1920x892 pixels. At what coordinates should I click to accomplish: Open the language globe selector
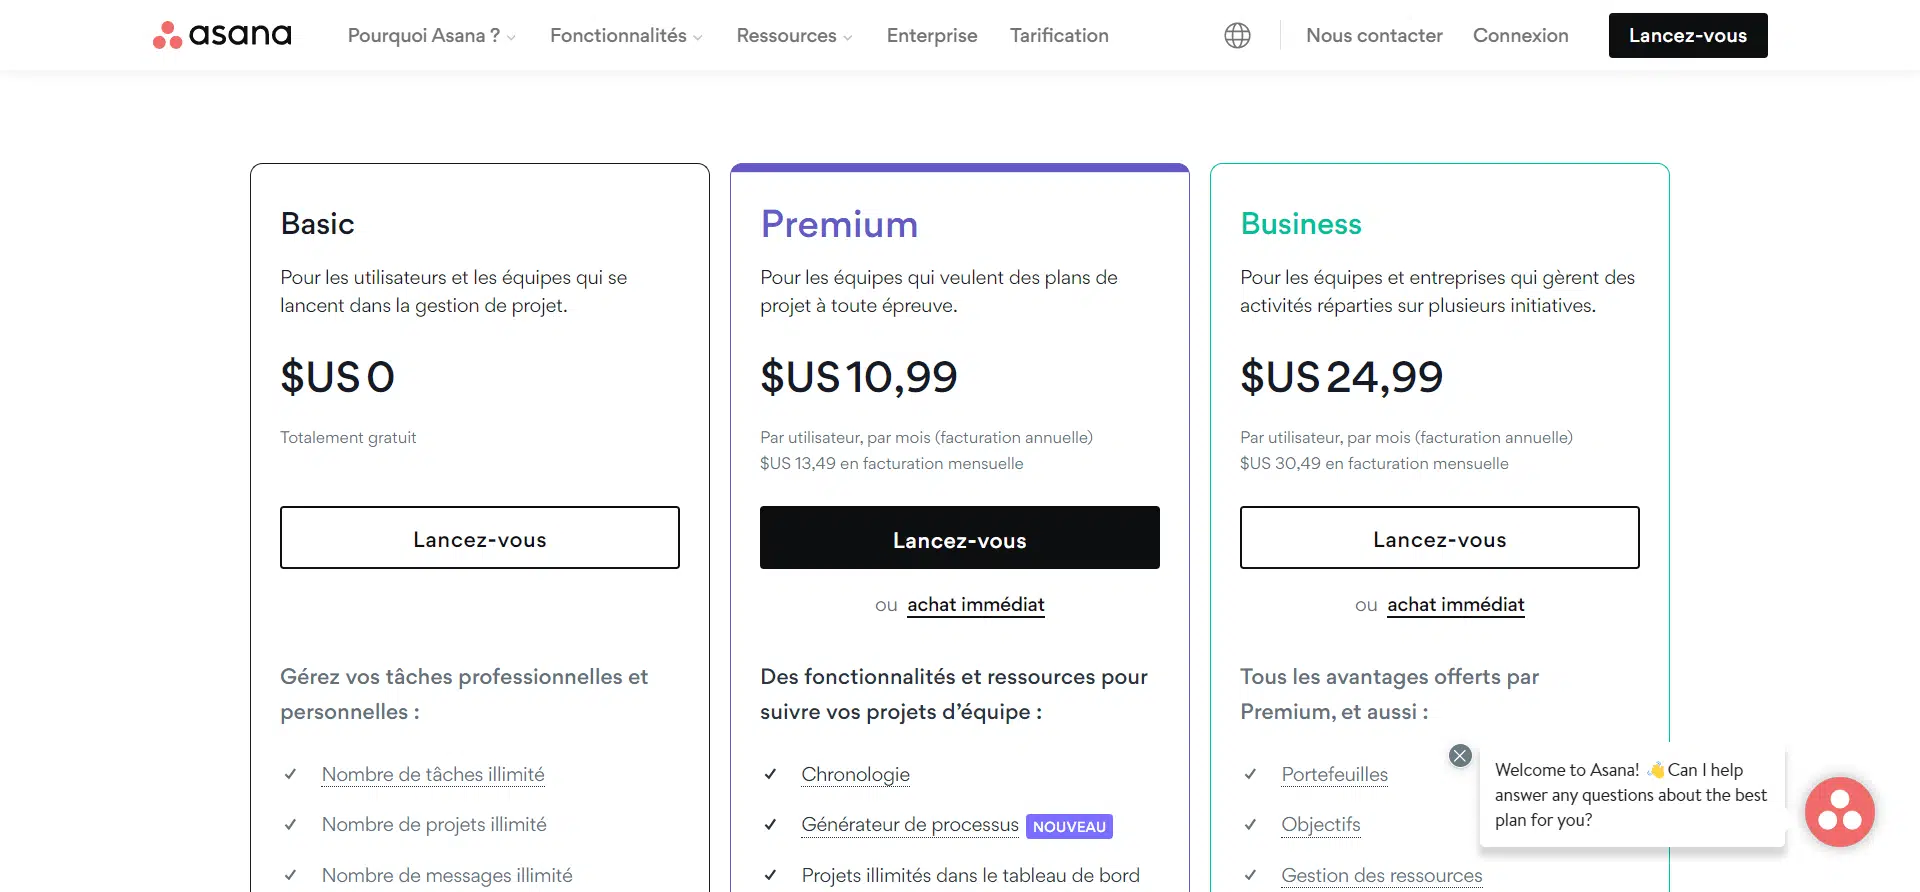[x=1237, y=36]
